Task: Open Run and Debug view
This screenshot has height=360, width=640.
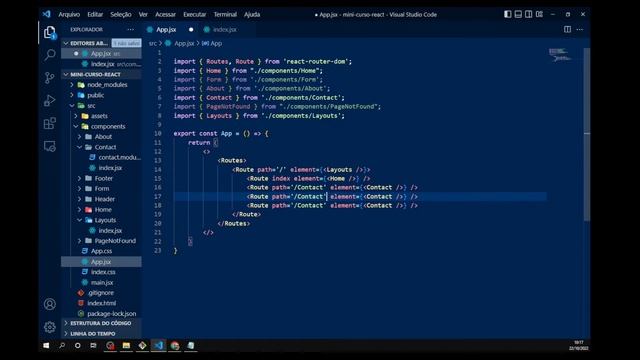Action: point(50,100)
